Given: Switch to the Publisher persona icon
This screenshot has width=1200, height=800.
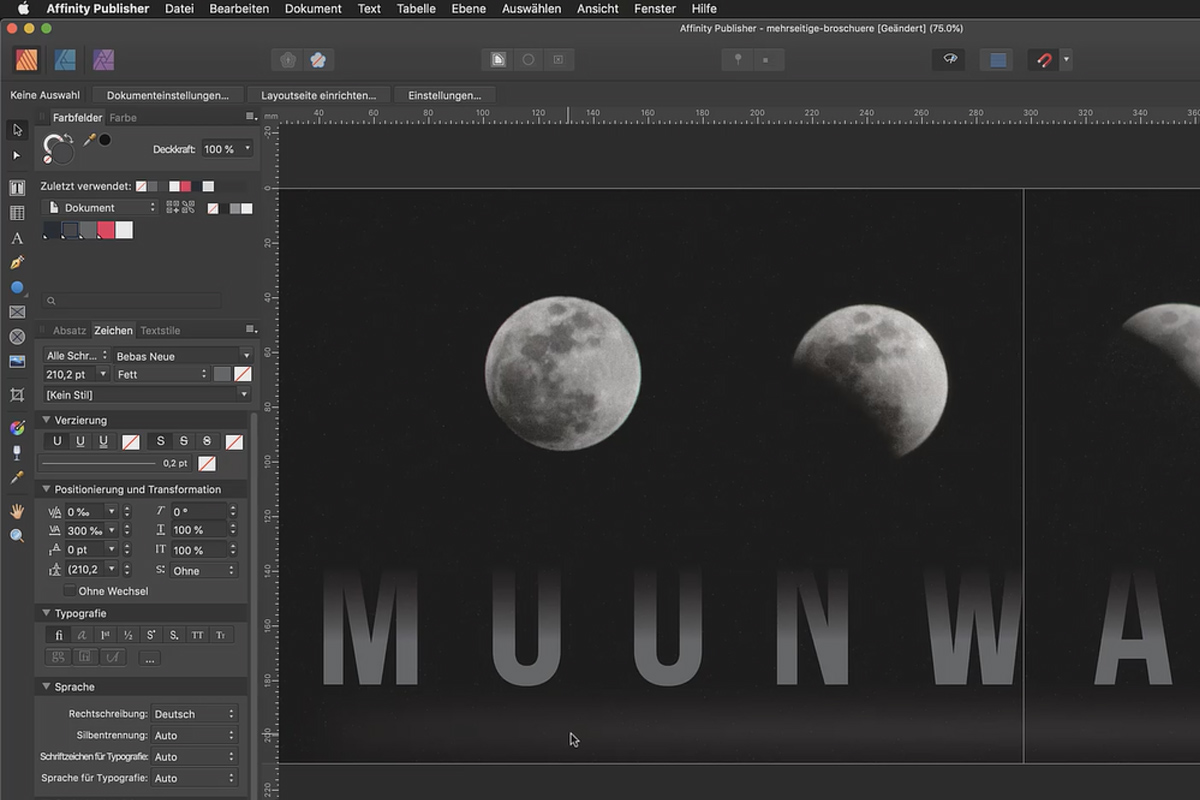Looking at the screenshot, I should pyautogui.click(x=26, y=60).
